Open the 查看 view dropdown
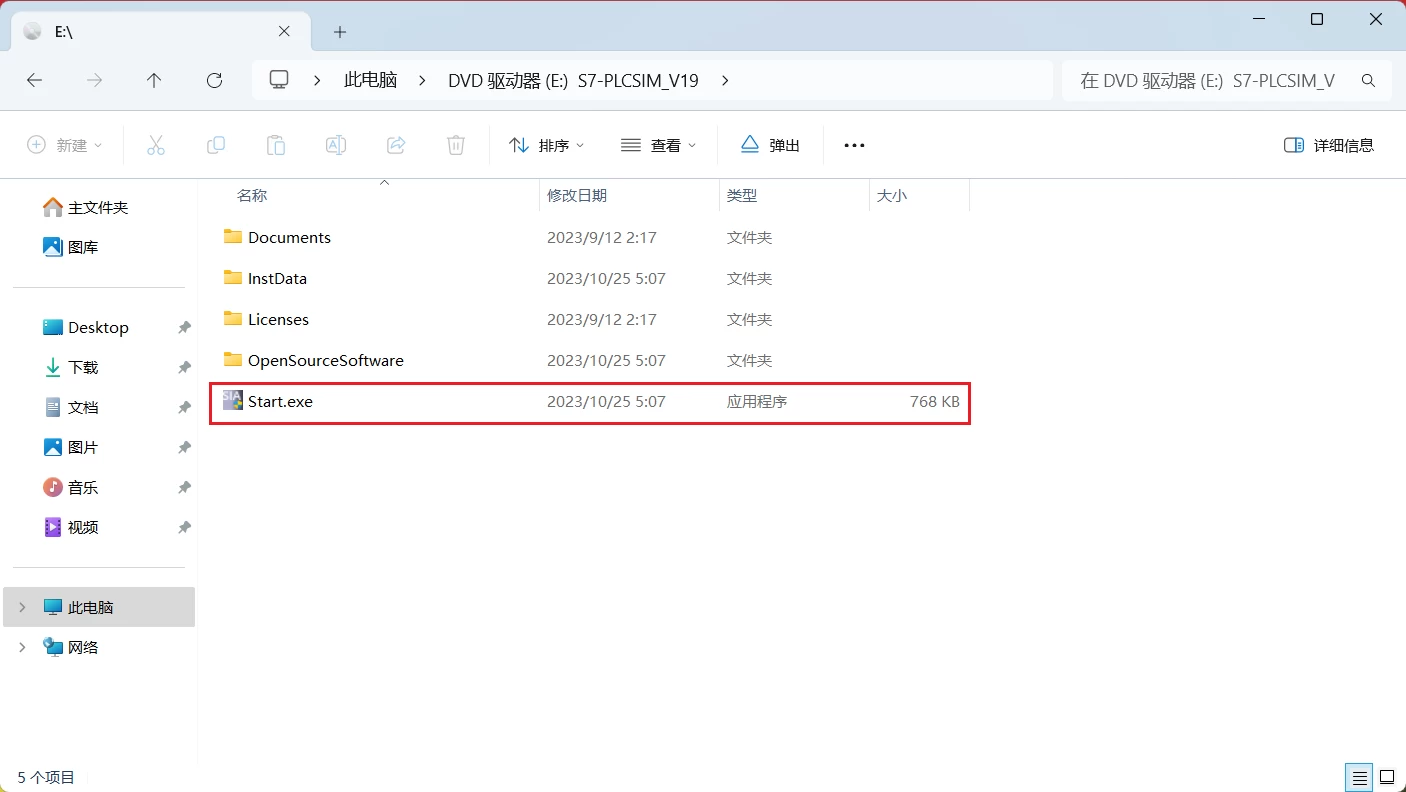 (659, 145)
